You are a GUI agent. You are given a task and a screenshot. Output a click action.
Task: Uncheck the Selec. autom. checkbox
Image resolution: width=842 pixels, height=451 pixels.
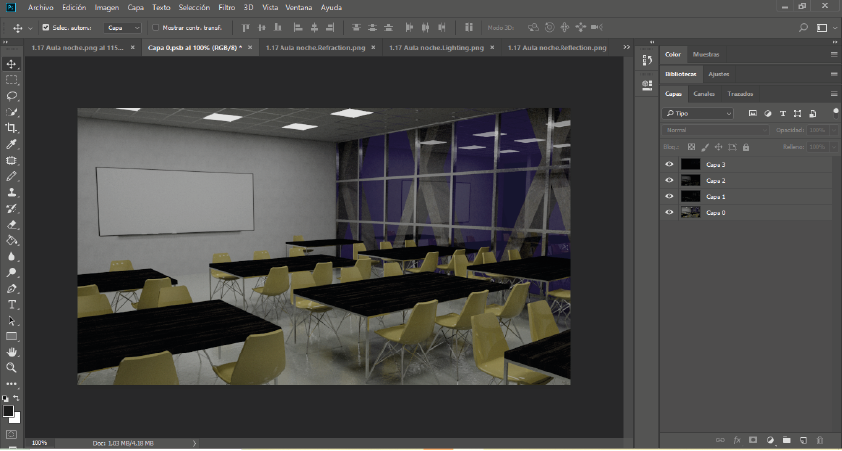coord(46,27)
